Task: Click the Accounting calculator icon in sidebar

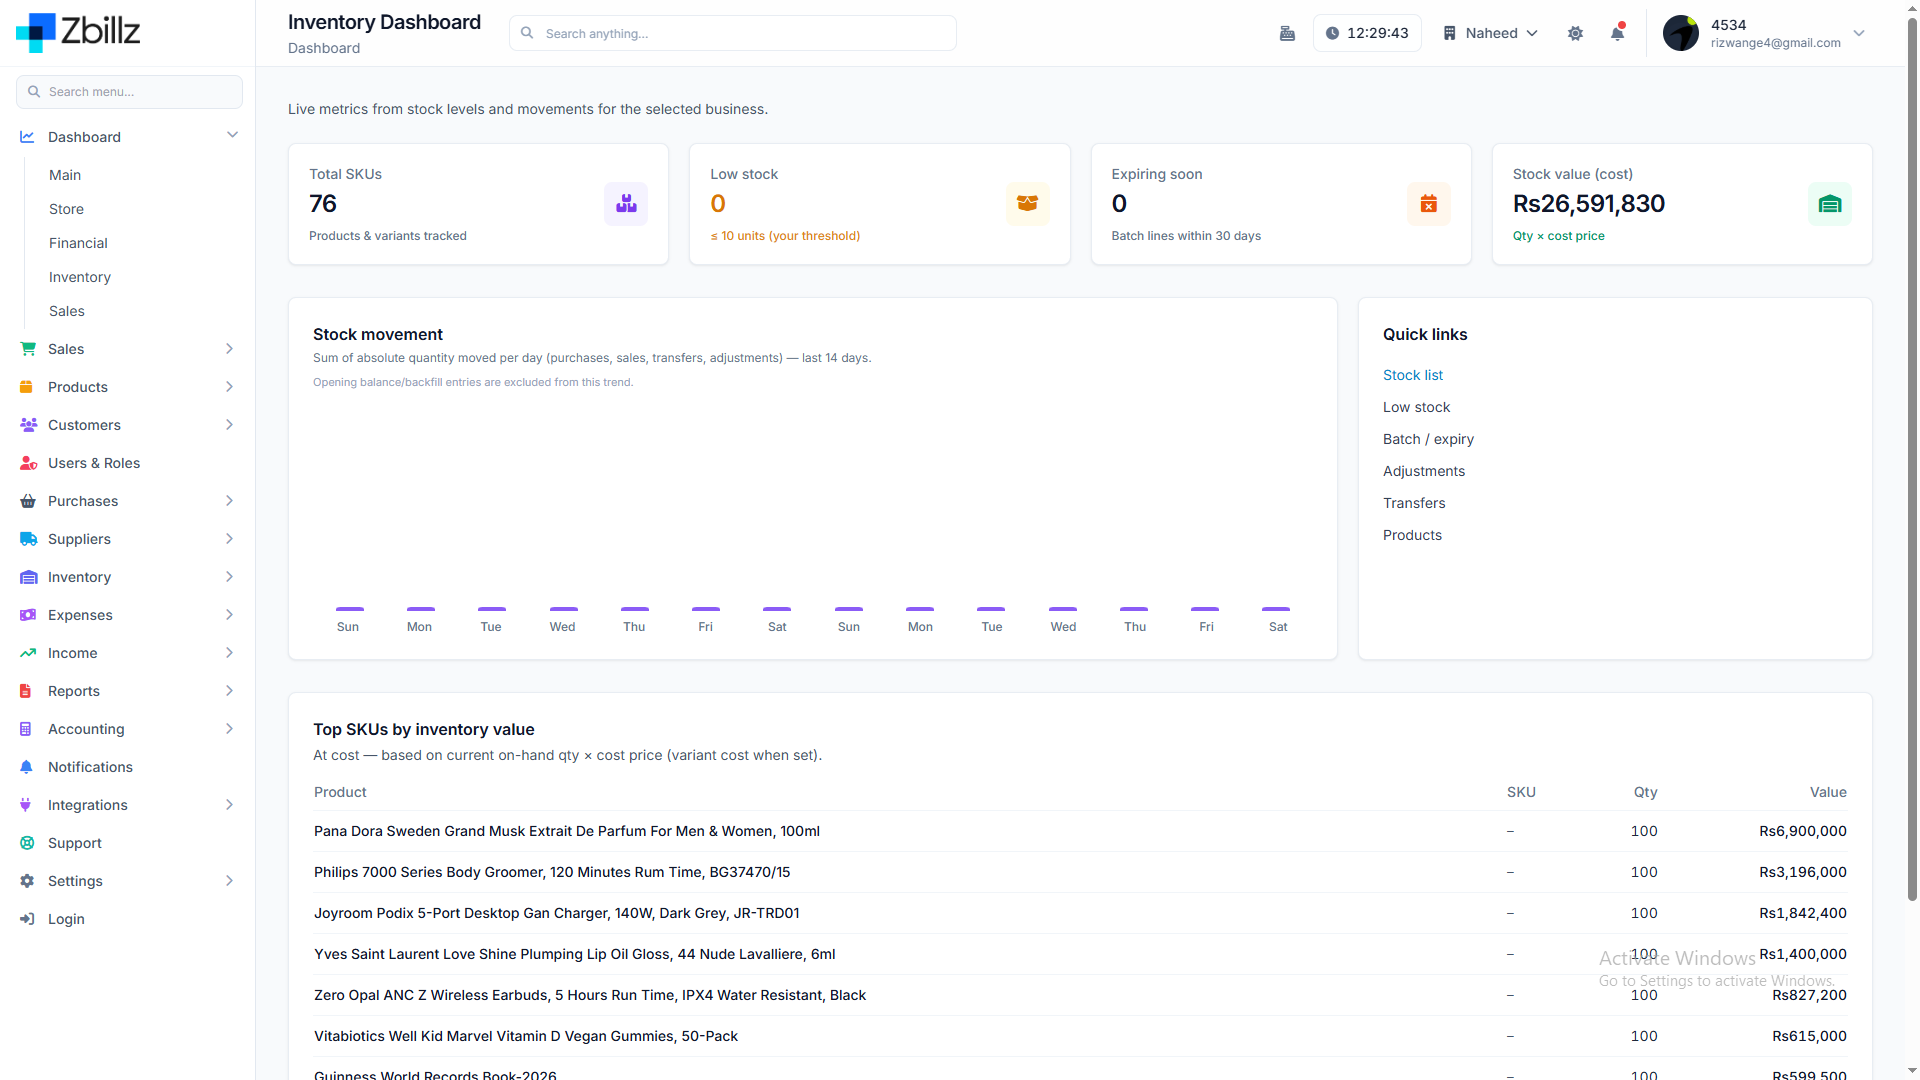Action: point(26,729)
